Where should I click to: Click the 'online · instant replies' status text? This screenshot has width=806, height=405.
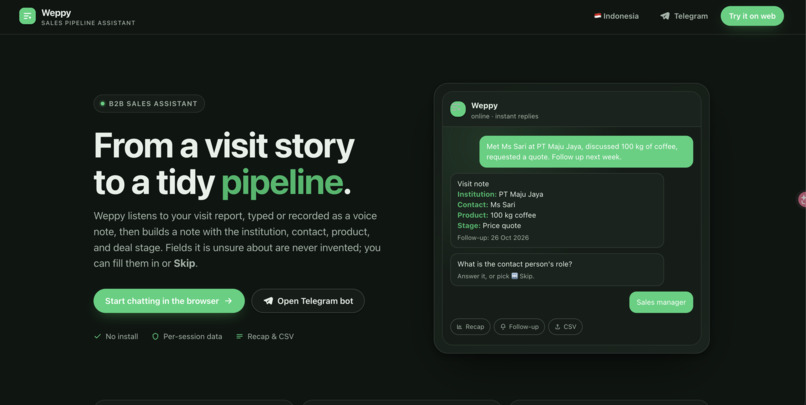click(x=505, y=117)
